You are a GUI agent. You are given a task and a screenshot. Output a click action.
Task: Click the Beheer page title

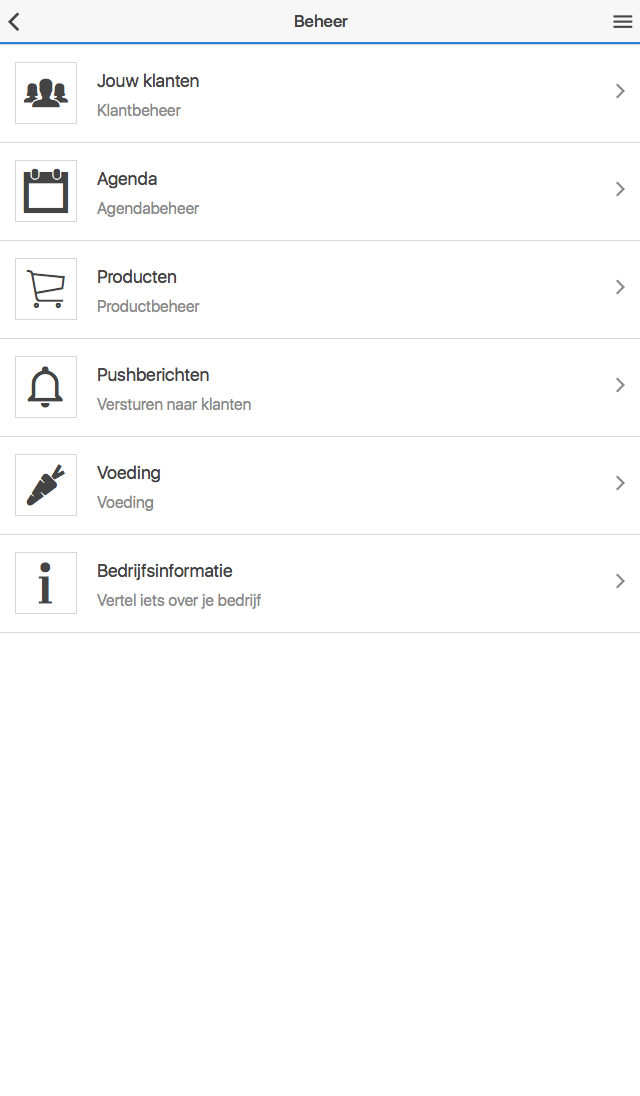tap(321, 22)
